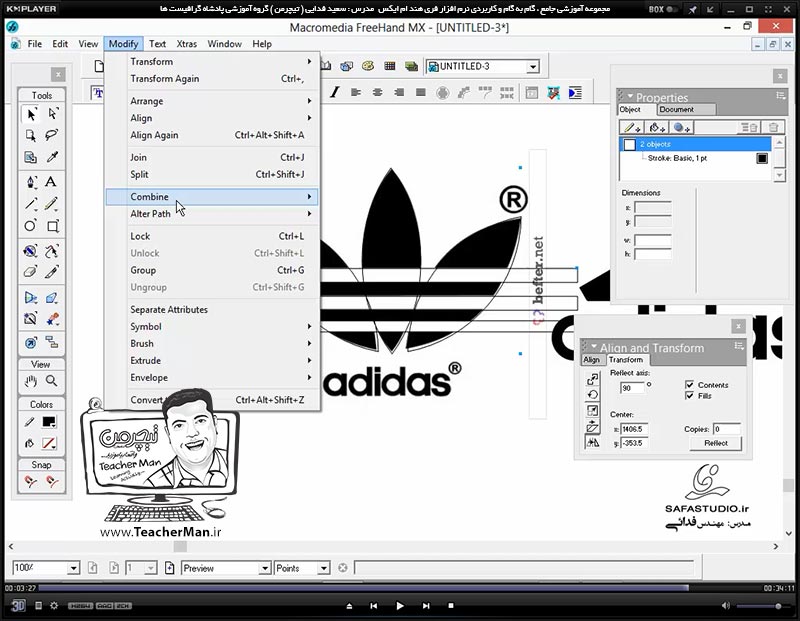Open the Alter Path submenu

[212, 214]
